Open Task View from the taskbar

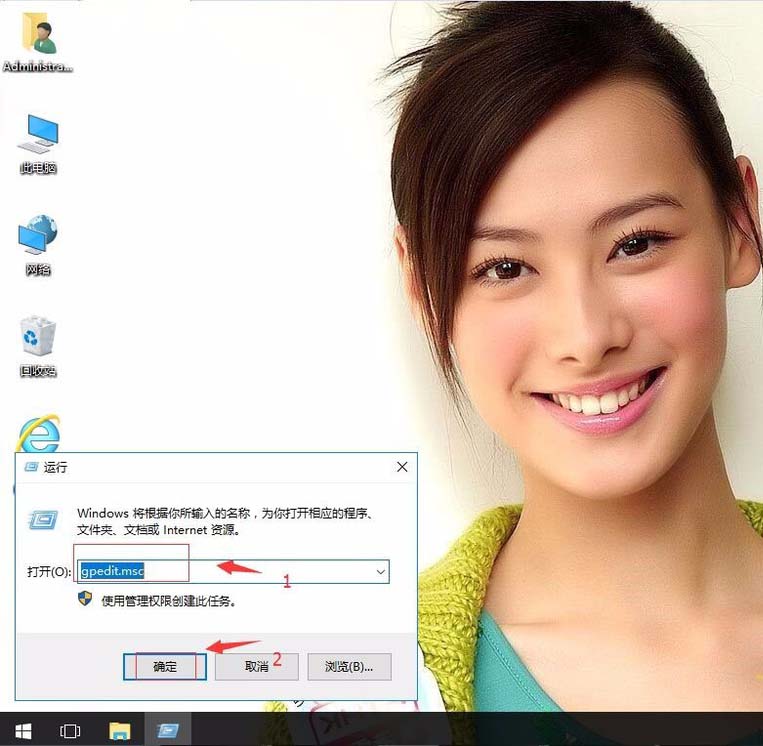click(70, 730)
